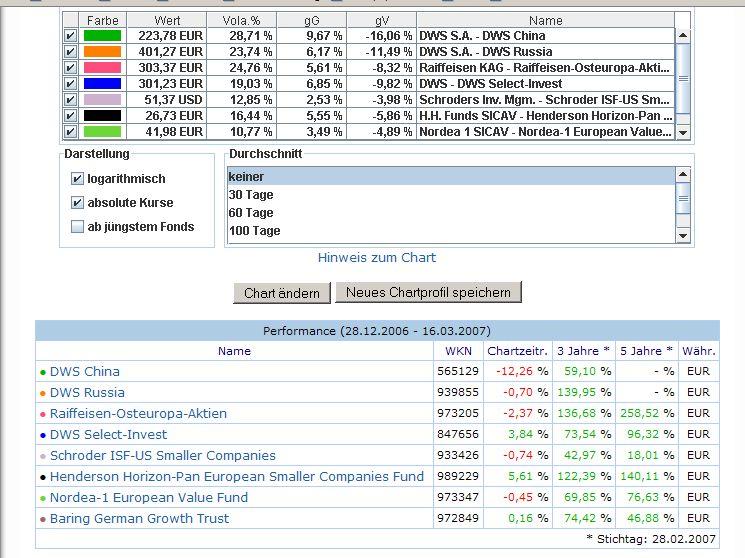
Task: Click the Vola.% column header
Action: [x=241, y=20]
